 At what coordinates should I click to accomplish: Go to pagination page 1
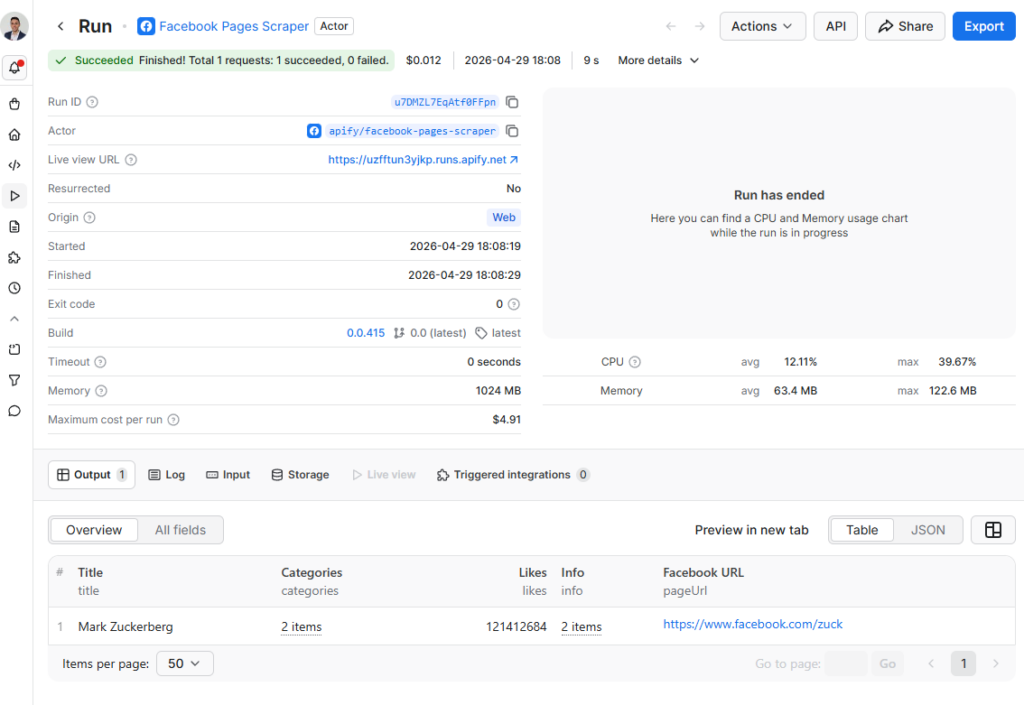963,664
